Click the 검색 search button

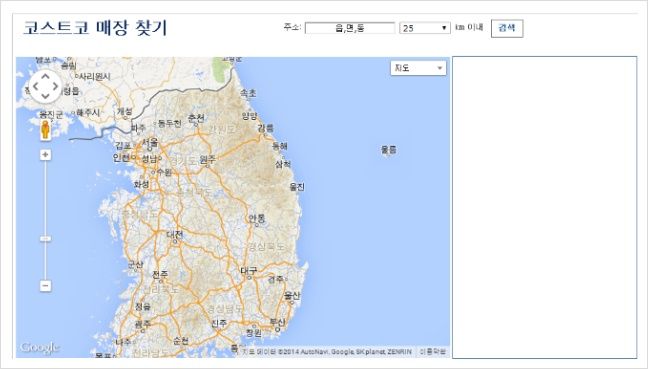click(x=507, y=29)
